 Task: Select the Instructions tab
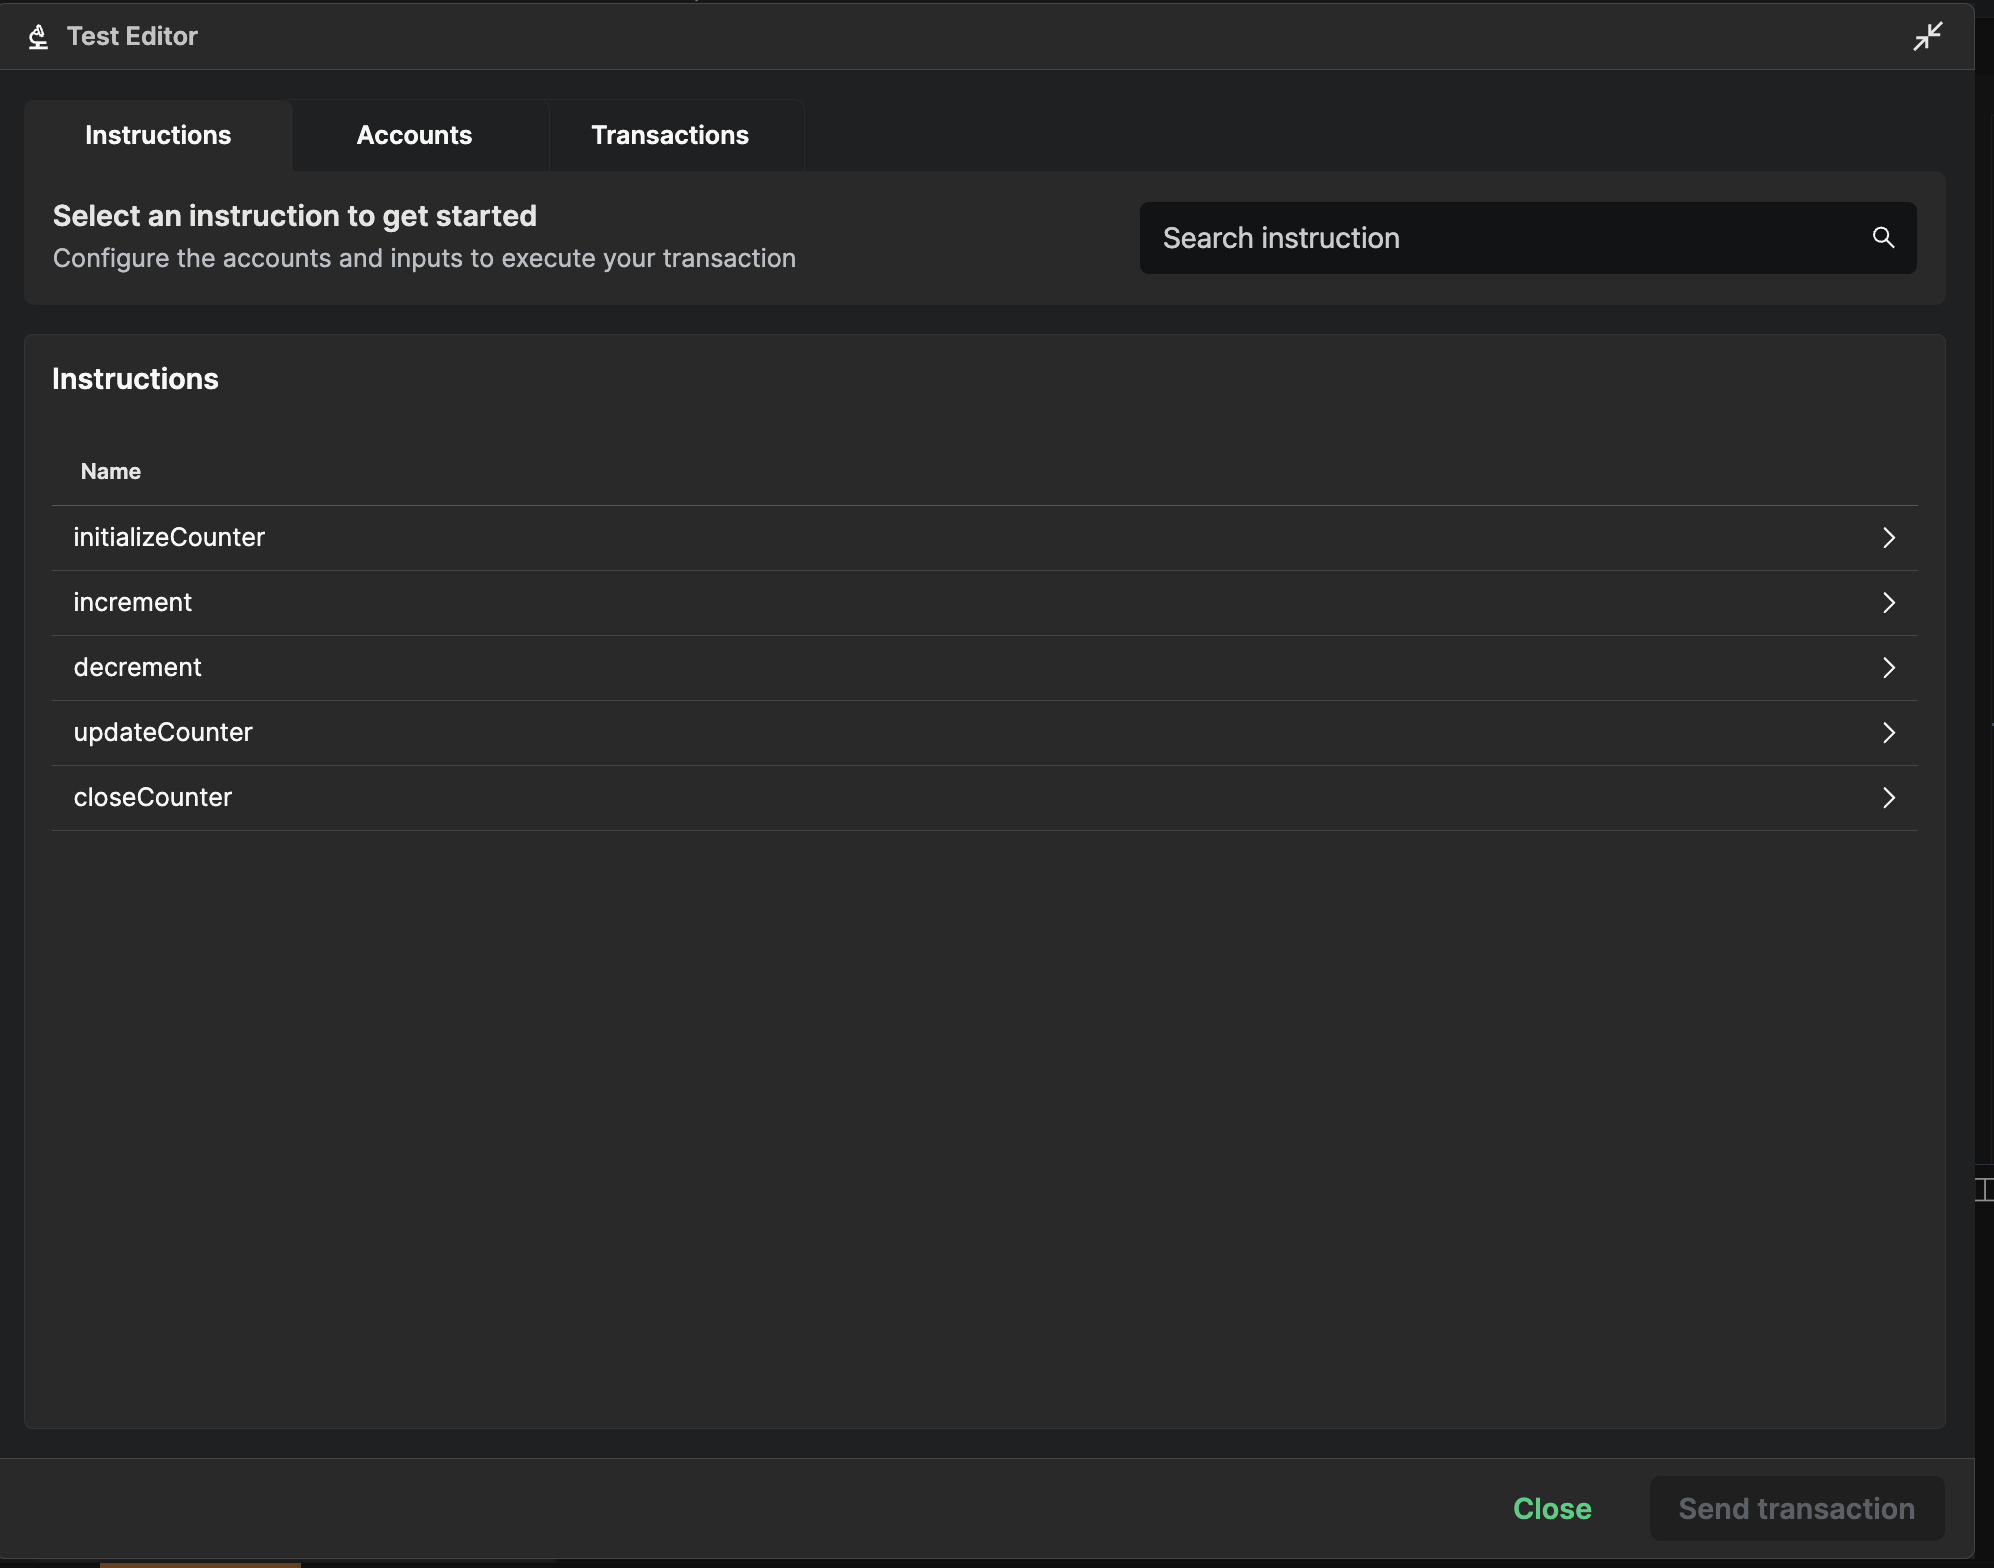pyautogui.click(x=157, y=135)
